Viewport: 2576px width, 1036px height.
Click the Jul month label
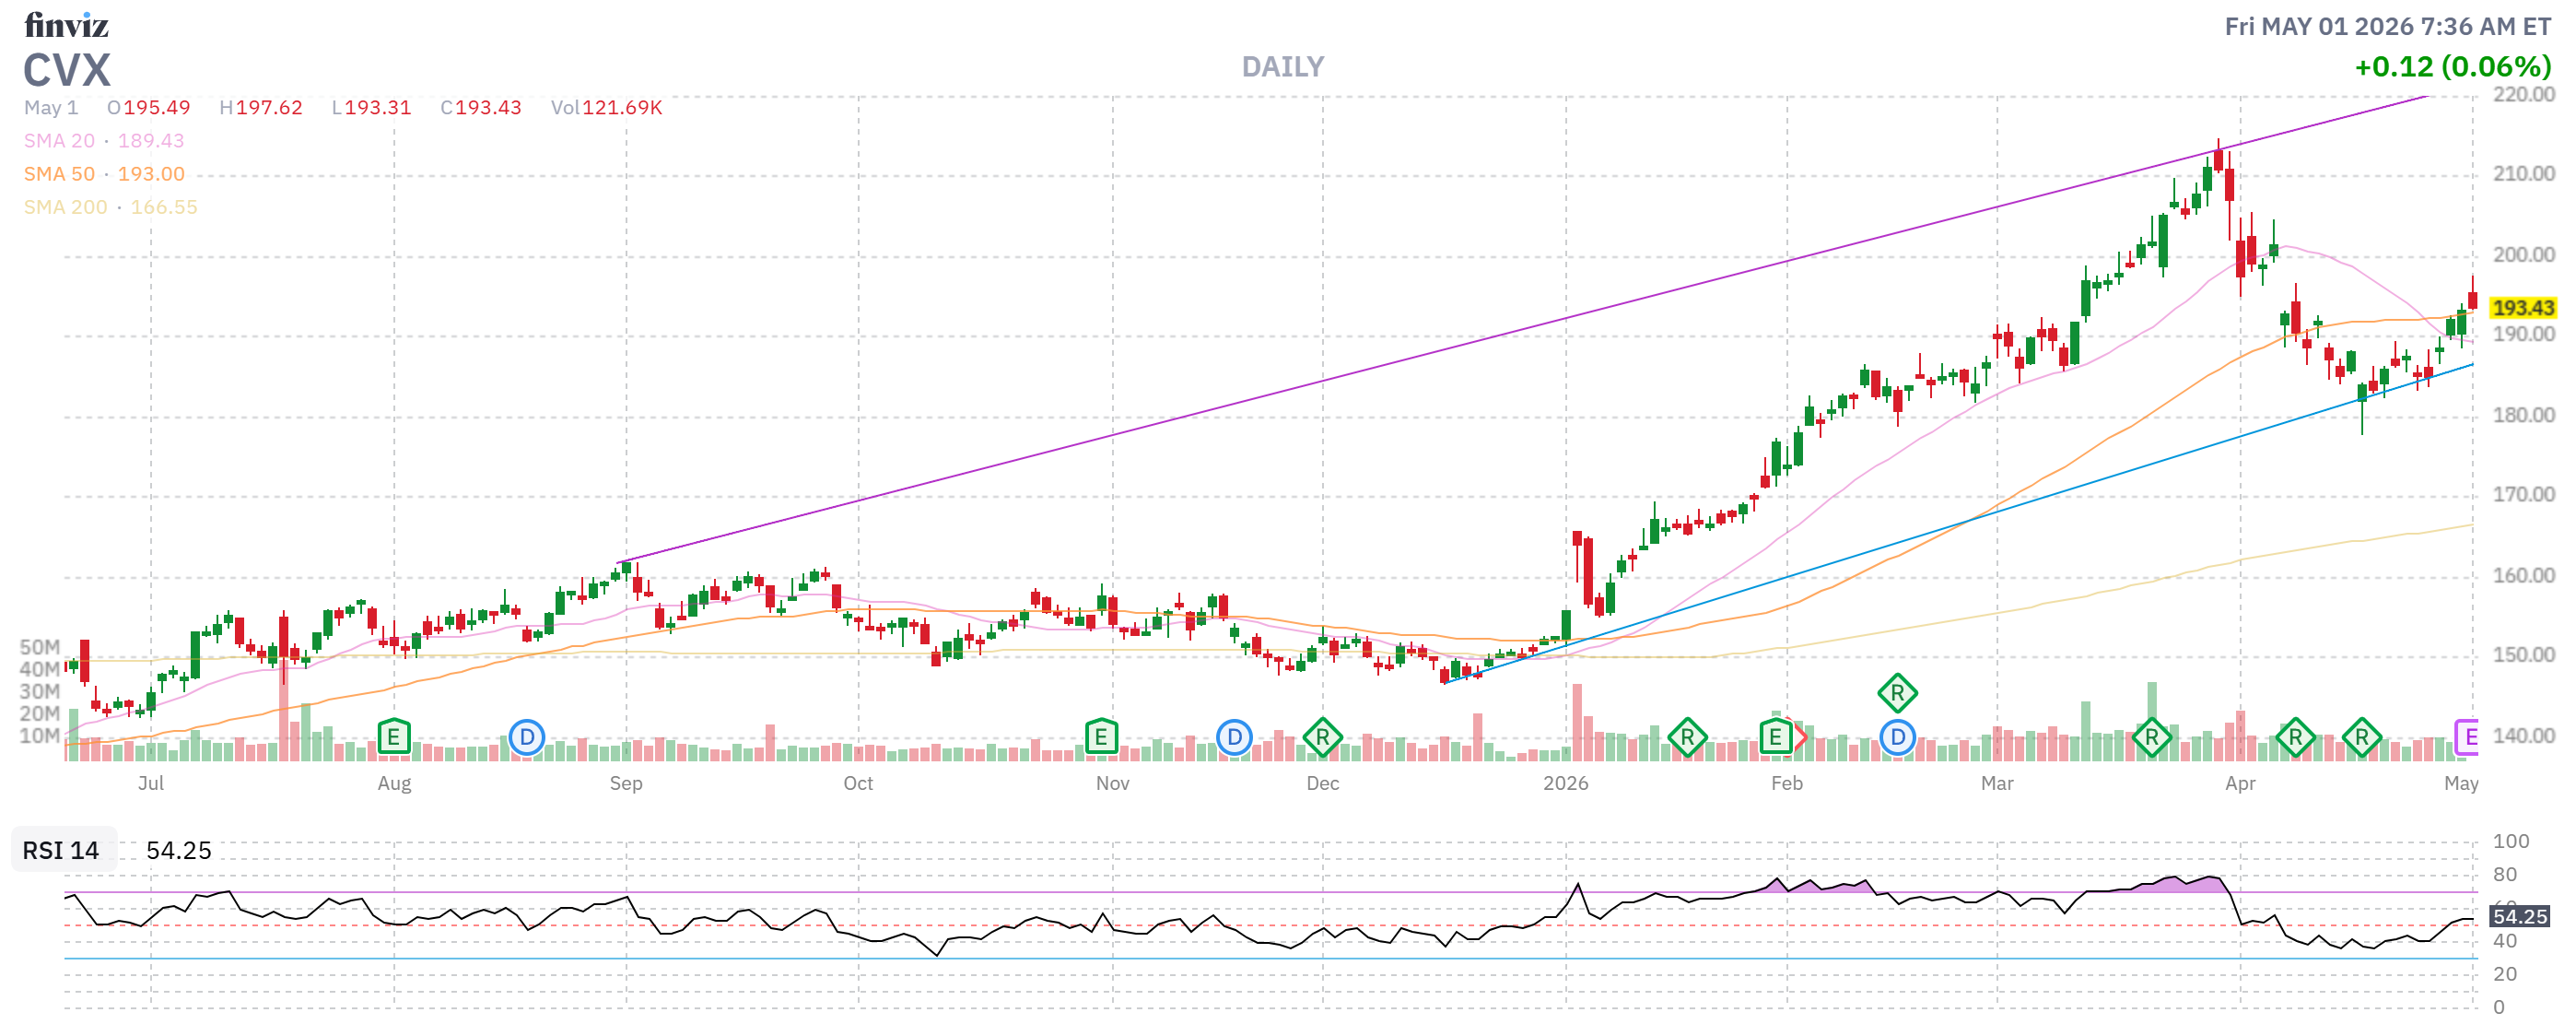click(x=151, y=783)
